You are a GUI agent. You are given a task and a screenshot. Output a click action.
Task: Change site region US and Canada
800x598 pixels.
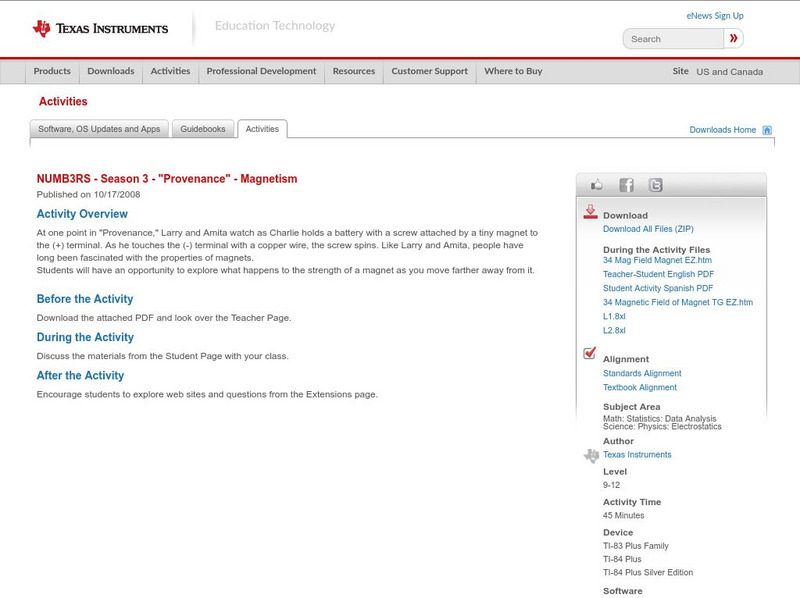pyautogui.click(x=730, y=72)
